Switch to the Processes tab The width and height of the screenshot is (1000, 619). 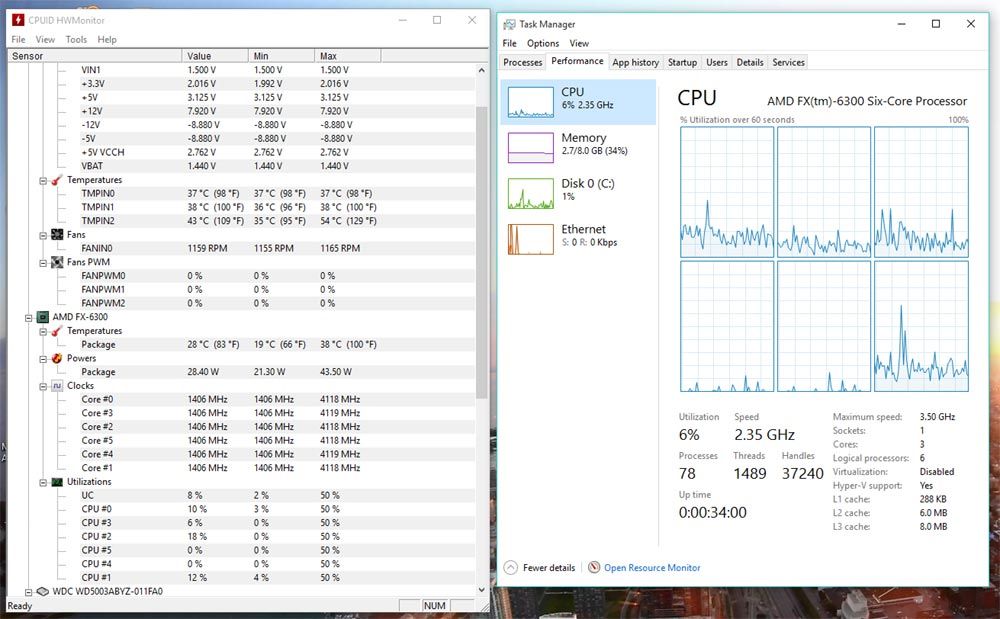tap(522, 62)
